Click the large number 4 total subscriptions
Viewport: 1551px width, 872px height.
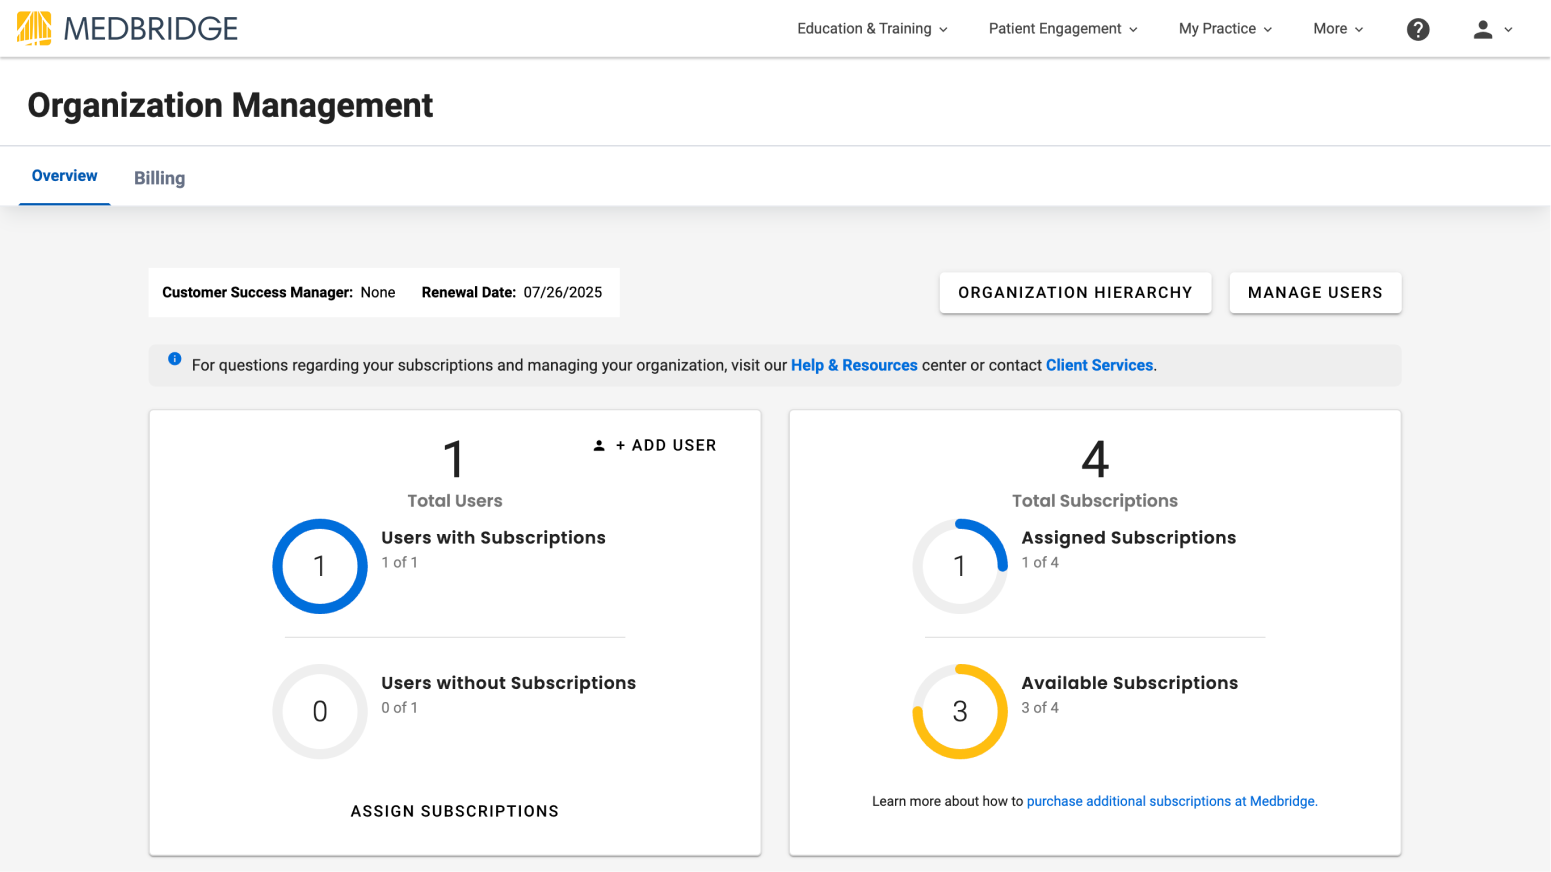[1095, 460]
